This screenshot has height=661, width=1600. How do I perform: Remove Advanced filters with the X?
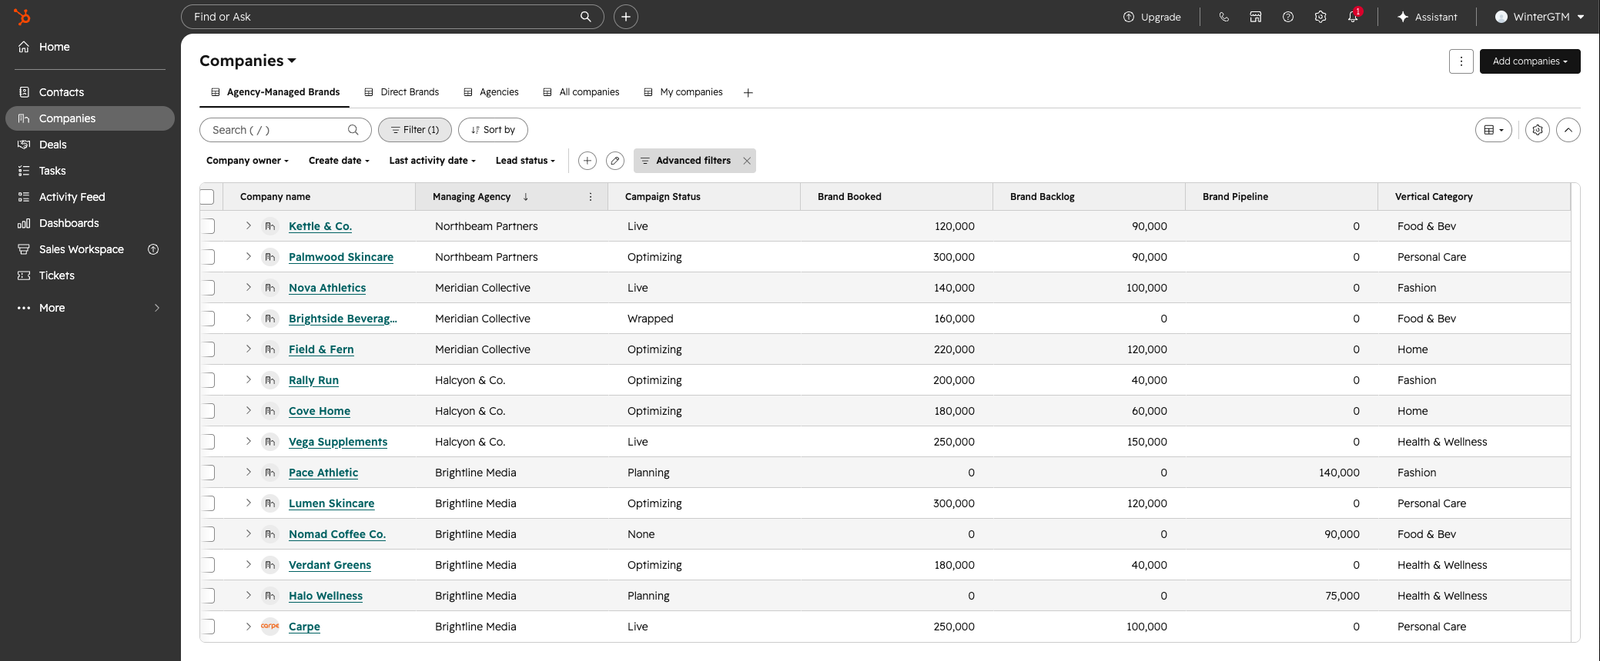click(x=747, y=160)
